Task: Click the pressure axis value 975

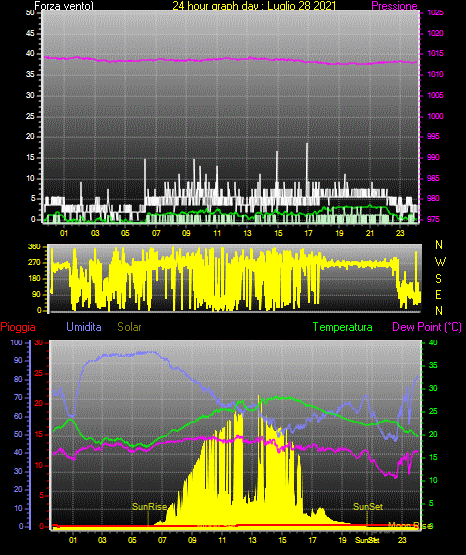Action: pyautogui.click(x=433, y=219)
